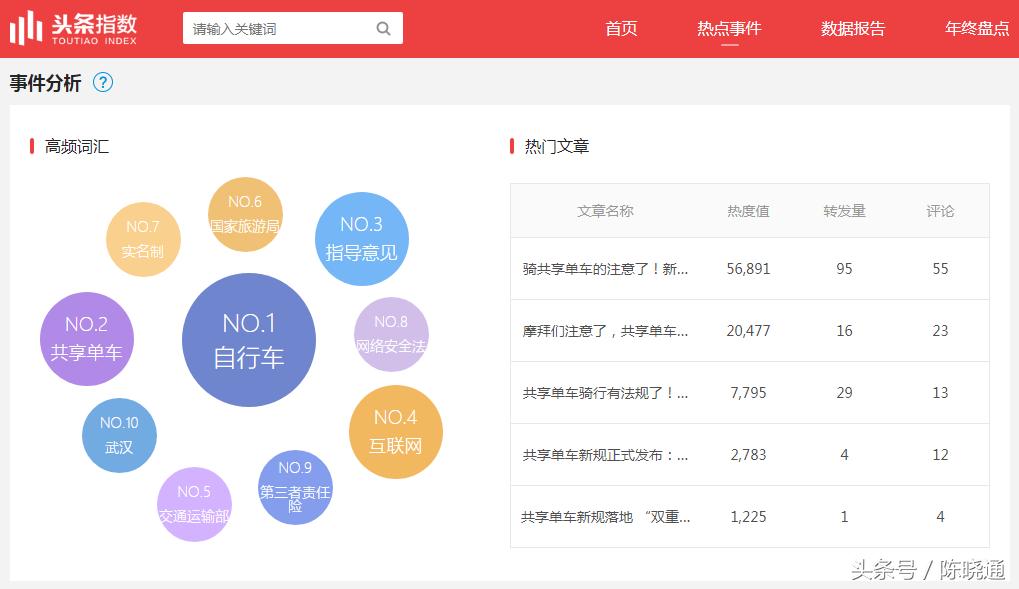
Task: Switch to the 首页 tab
Action: 620,29
